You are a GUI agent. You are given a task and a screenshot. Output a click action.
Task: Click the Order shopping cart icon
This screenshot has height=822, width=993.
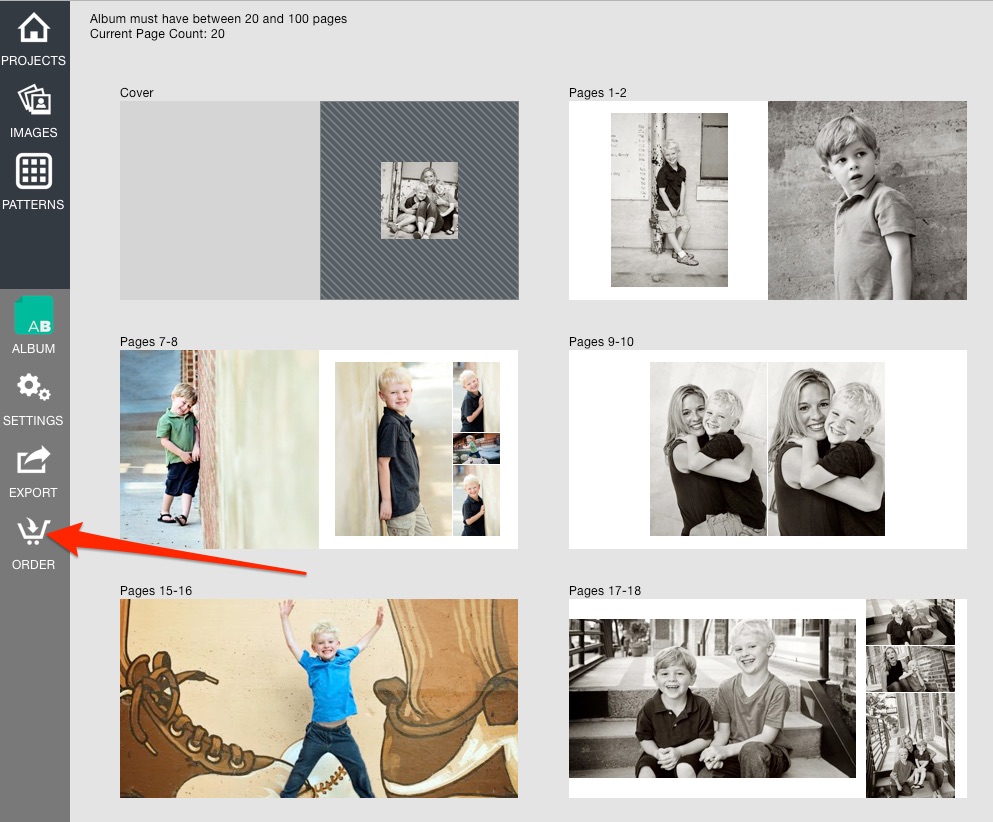(34, 531)
